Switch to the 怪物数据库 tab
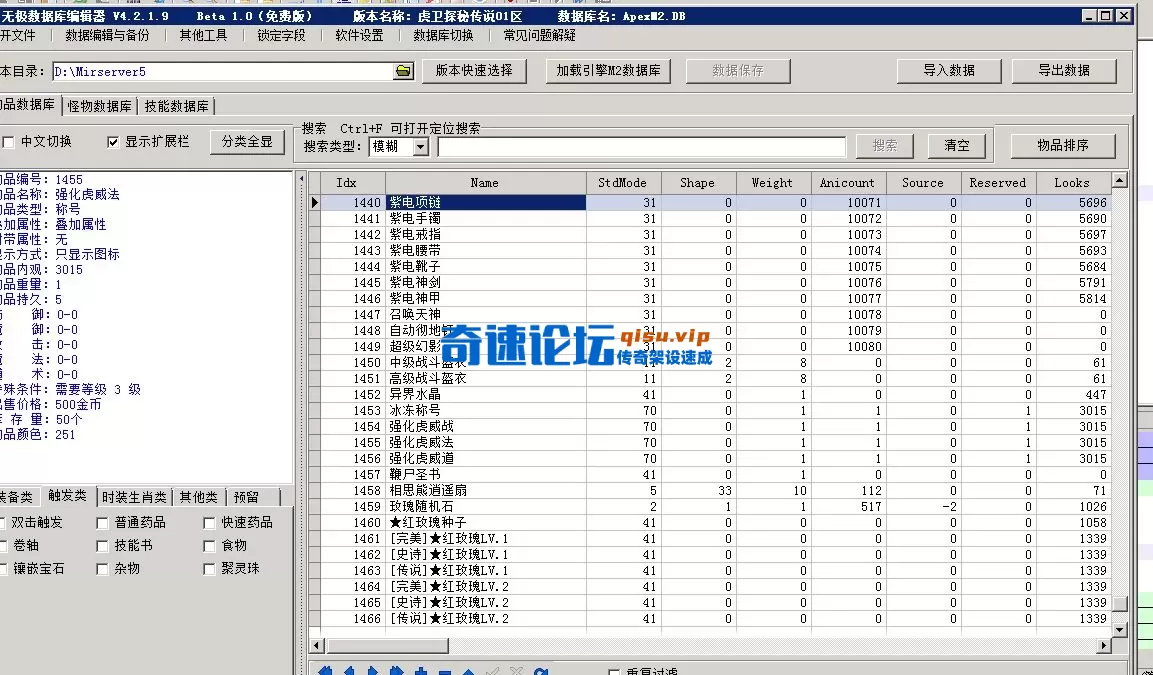The height and width of the screenshot is (675, 1153). click(x=98, y=103)
